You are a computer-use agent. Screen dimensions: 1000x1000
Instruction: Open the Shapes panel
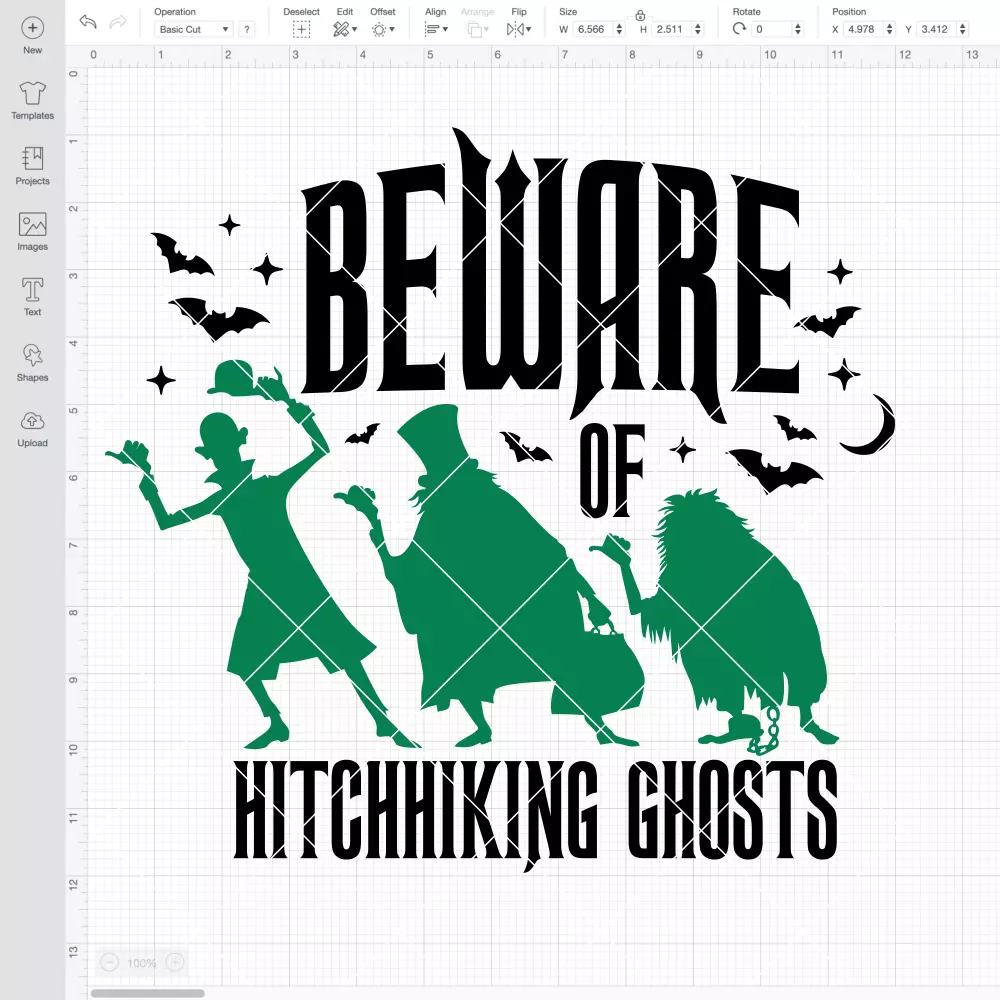[33, 363]
